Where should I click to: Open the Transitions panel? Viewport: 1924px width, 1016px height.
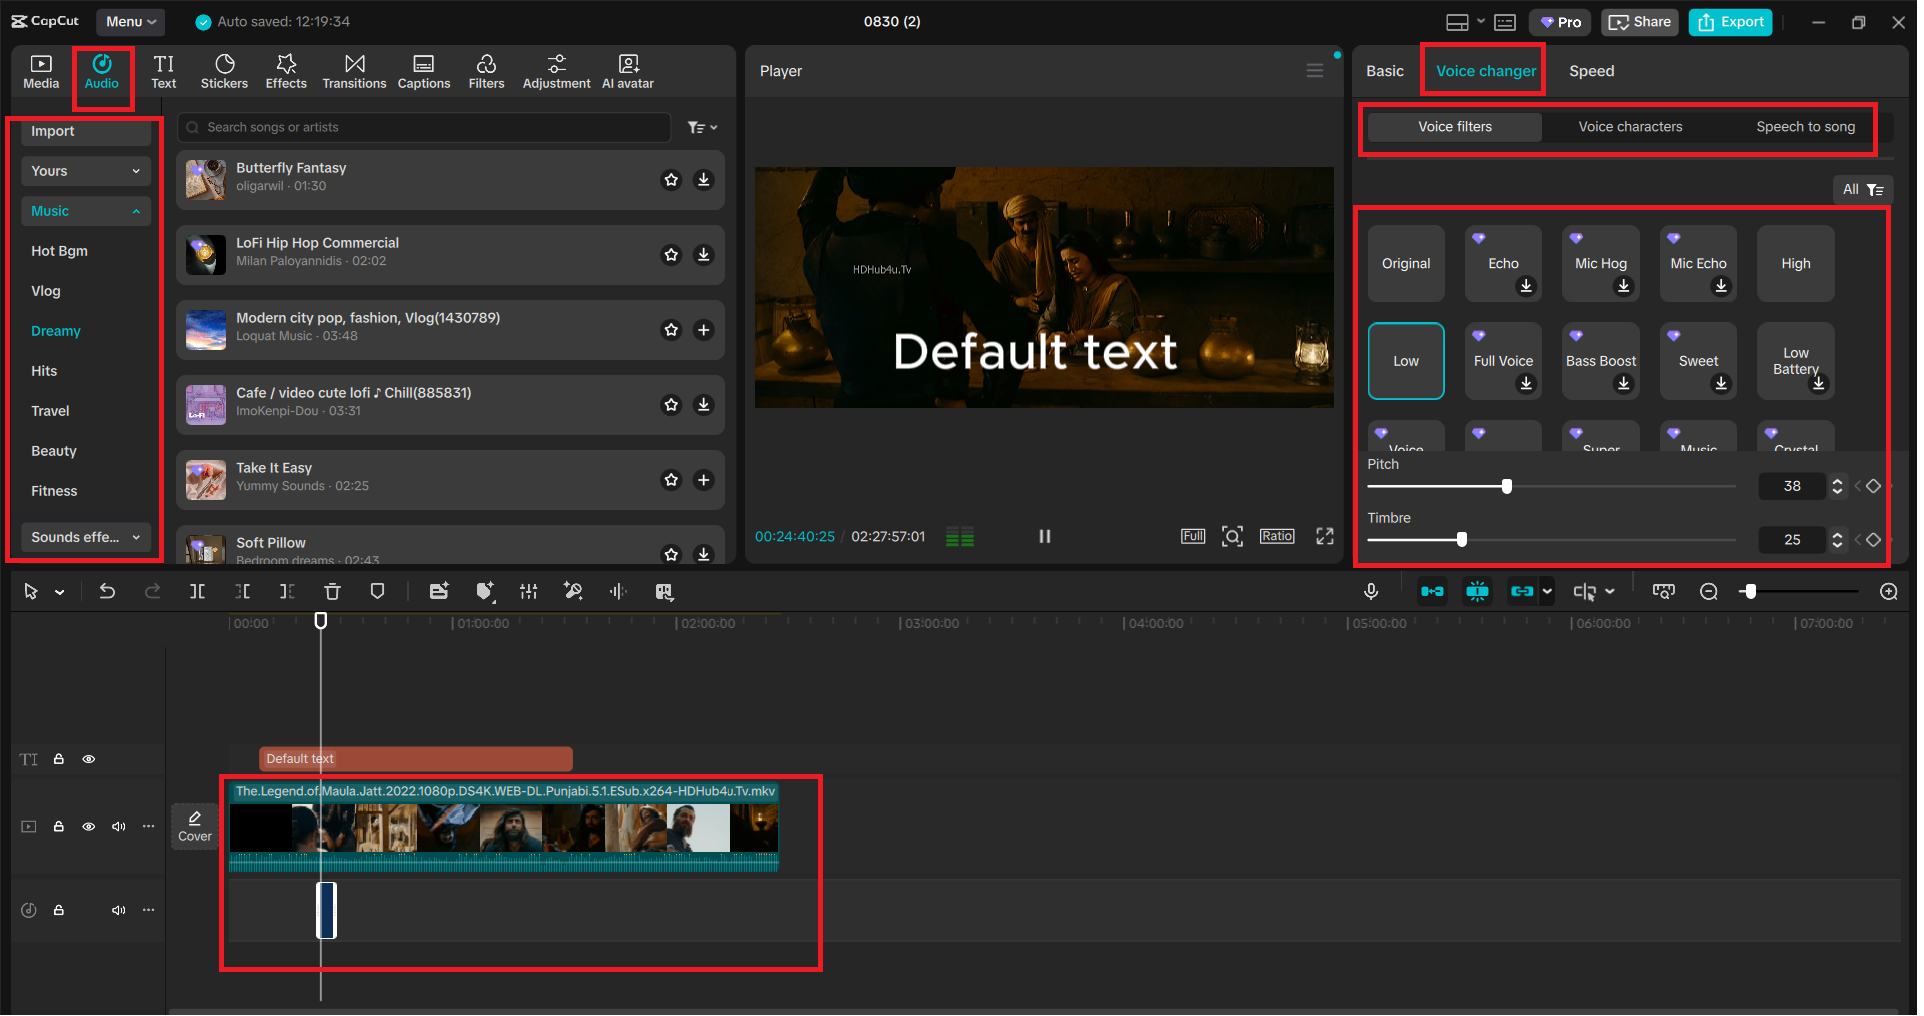pyautogui.click(x=354, y=71)
